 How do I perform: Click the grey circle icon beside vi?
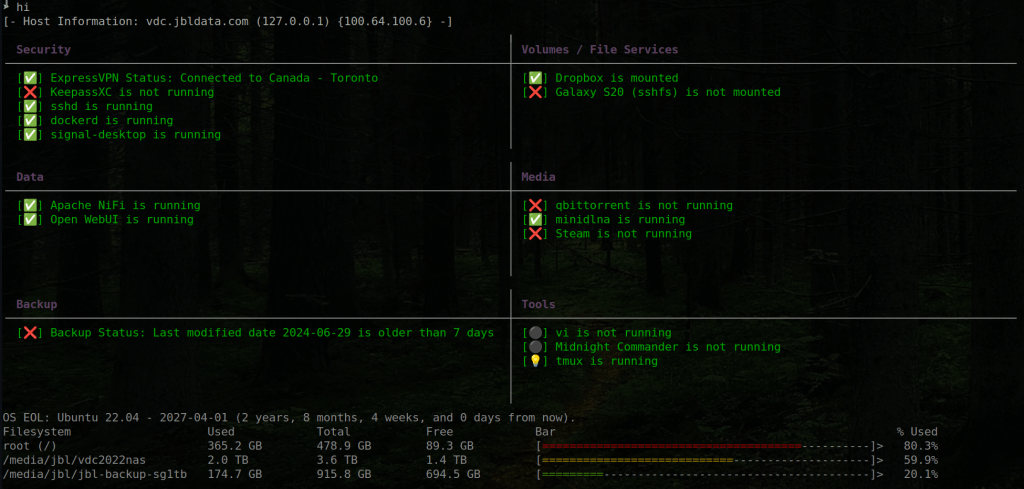[535, 333]
